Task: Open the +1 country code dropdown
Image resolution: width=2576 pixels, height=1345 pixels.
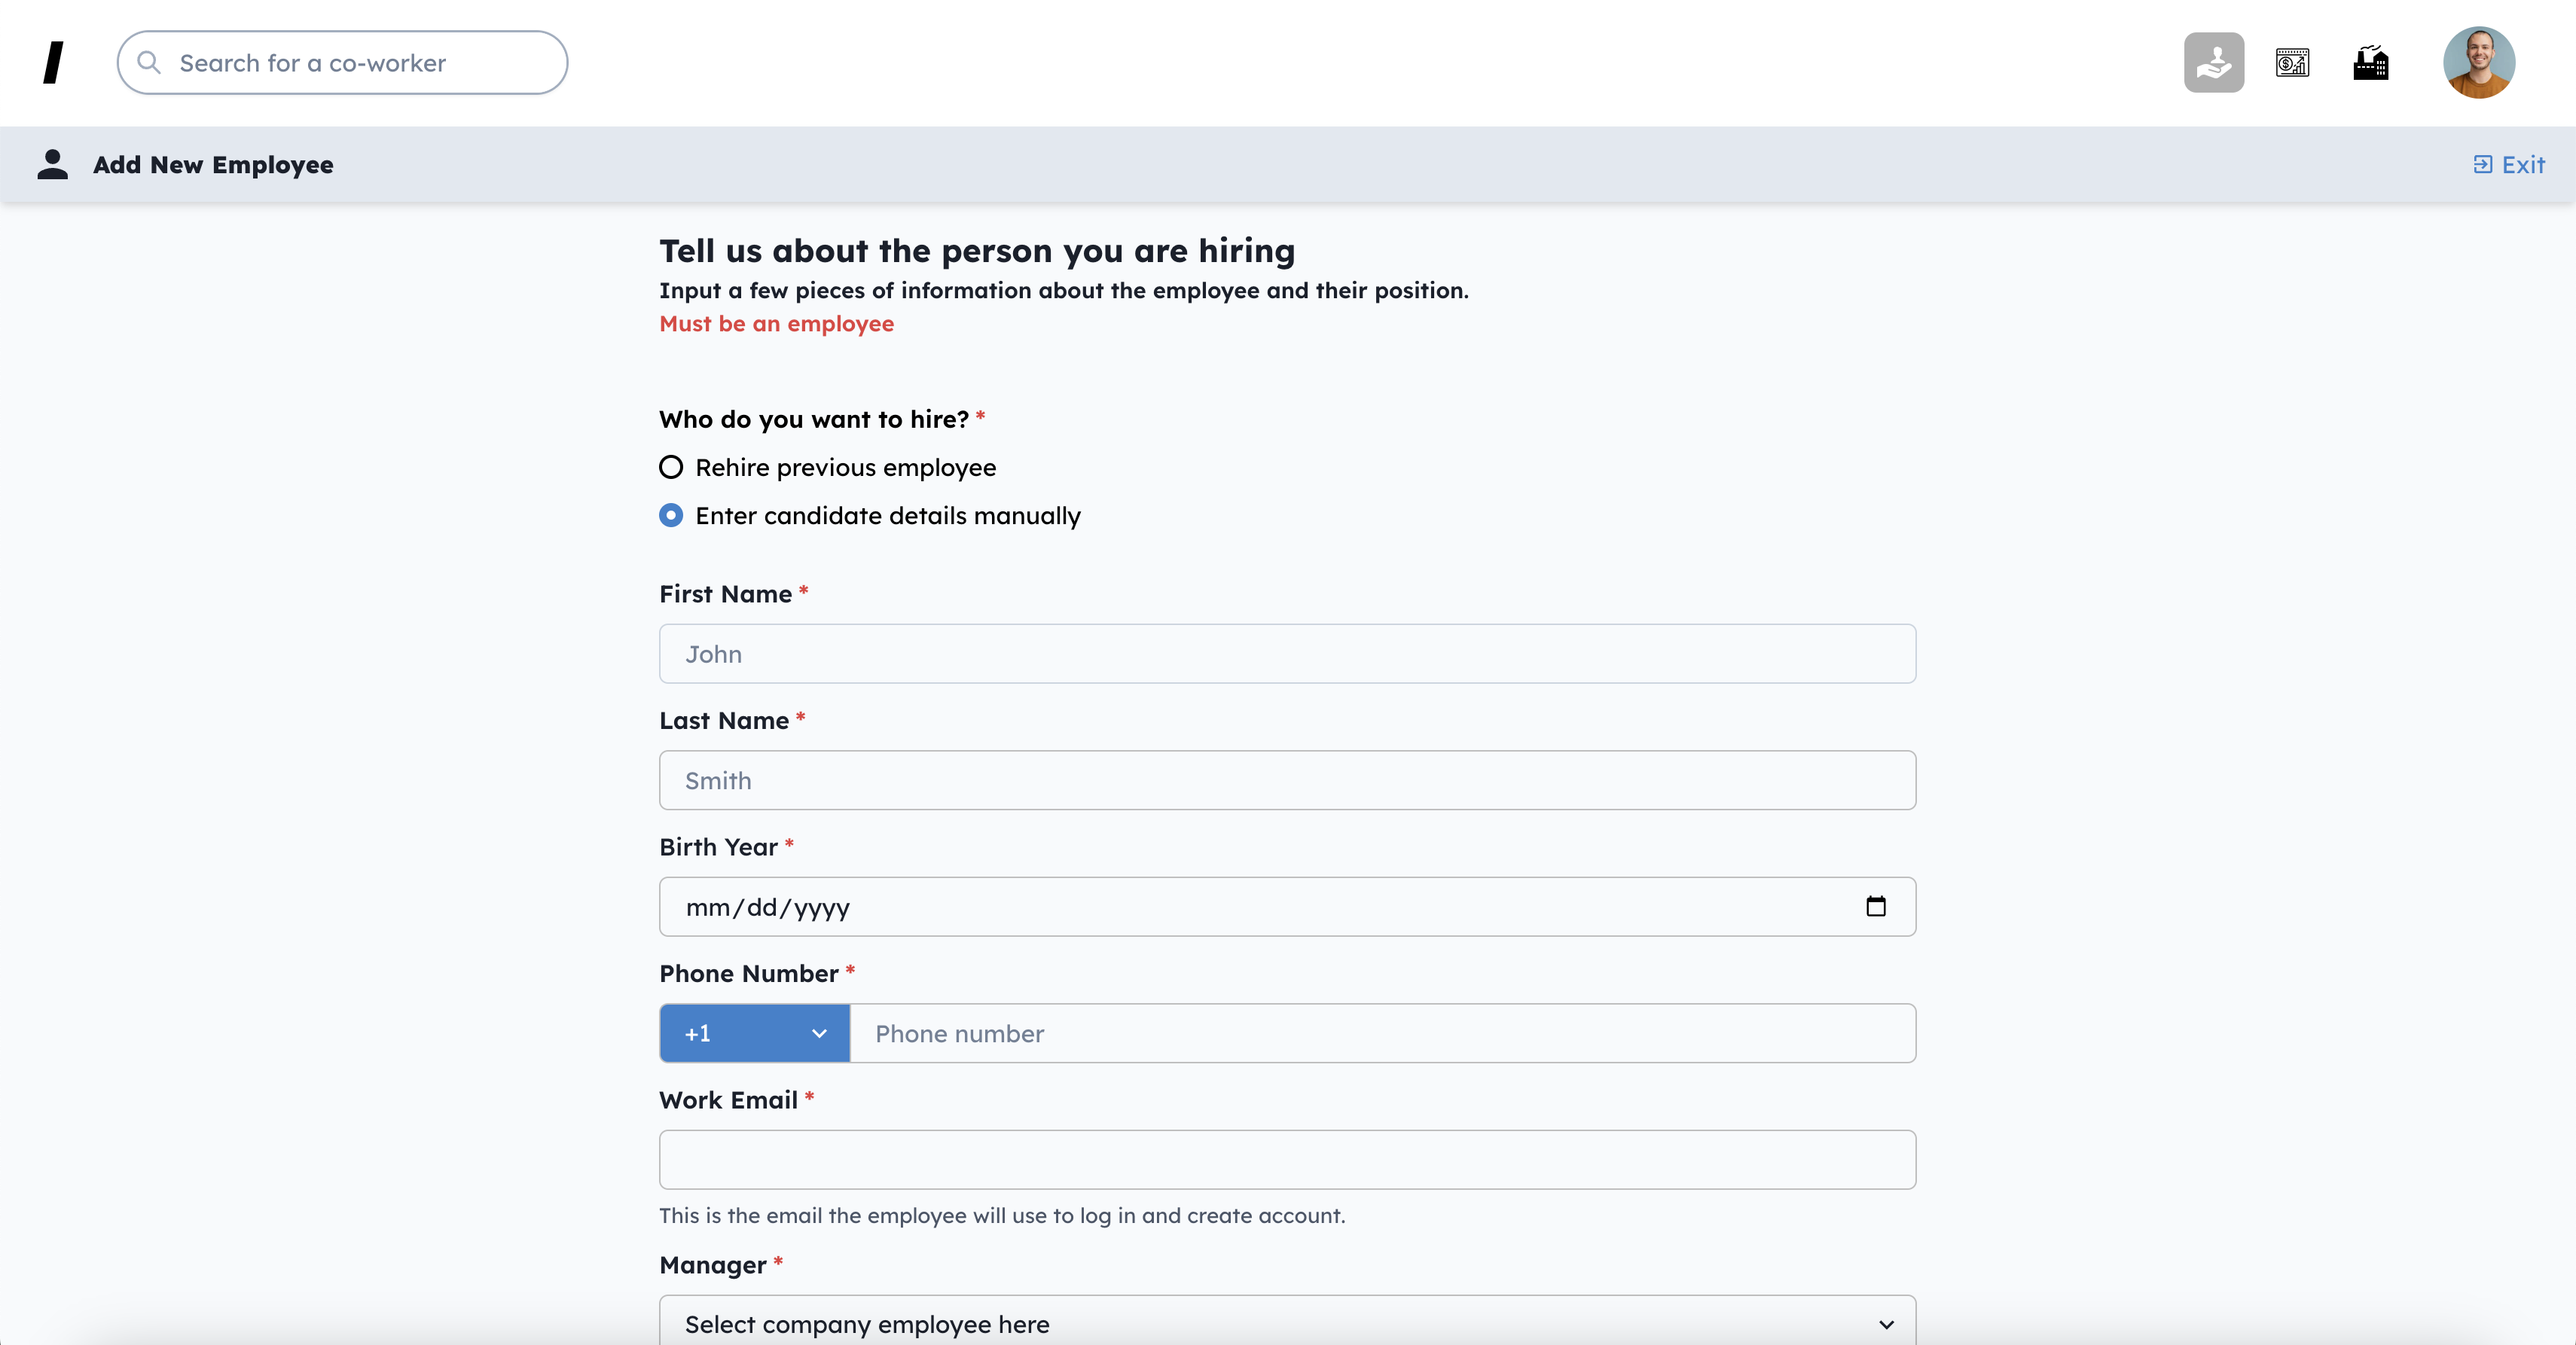Action: coord(754,1033)
